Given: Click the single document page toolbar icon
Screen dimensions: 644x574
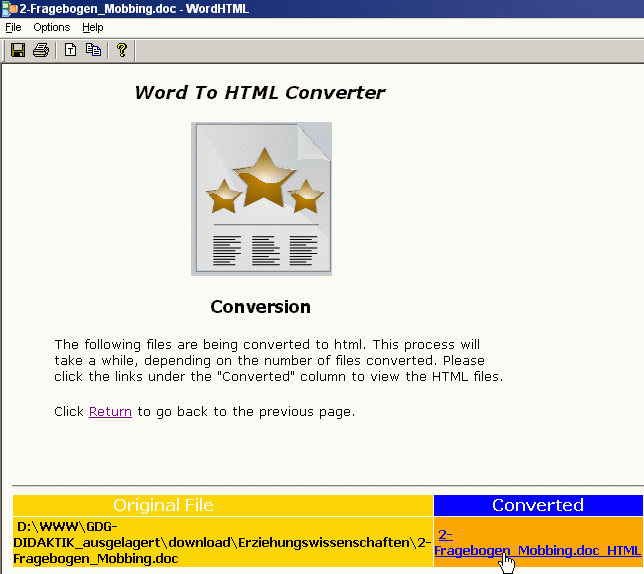Looking at the screenshot, I should pyautogui.click(x=71, y=50).
